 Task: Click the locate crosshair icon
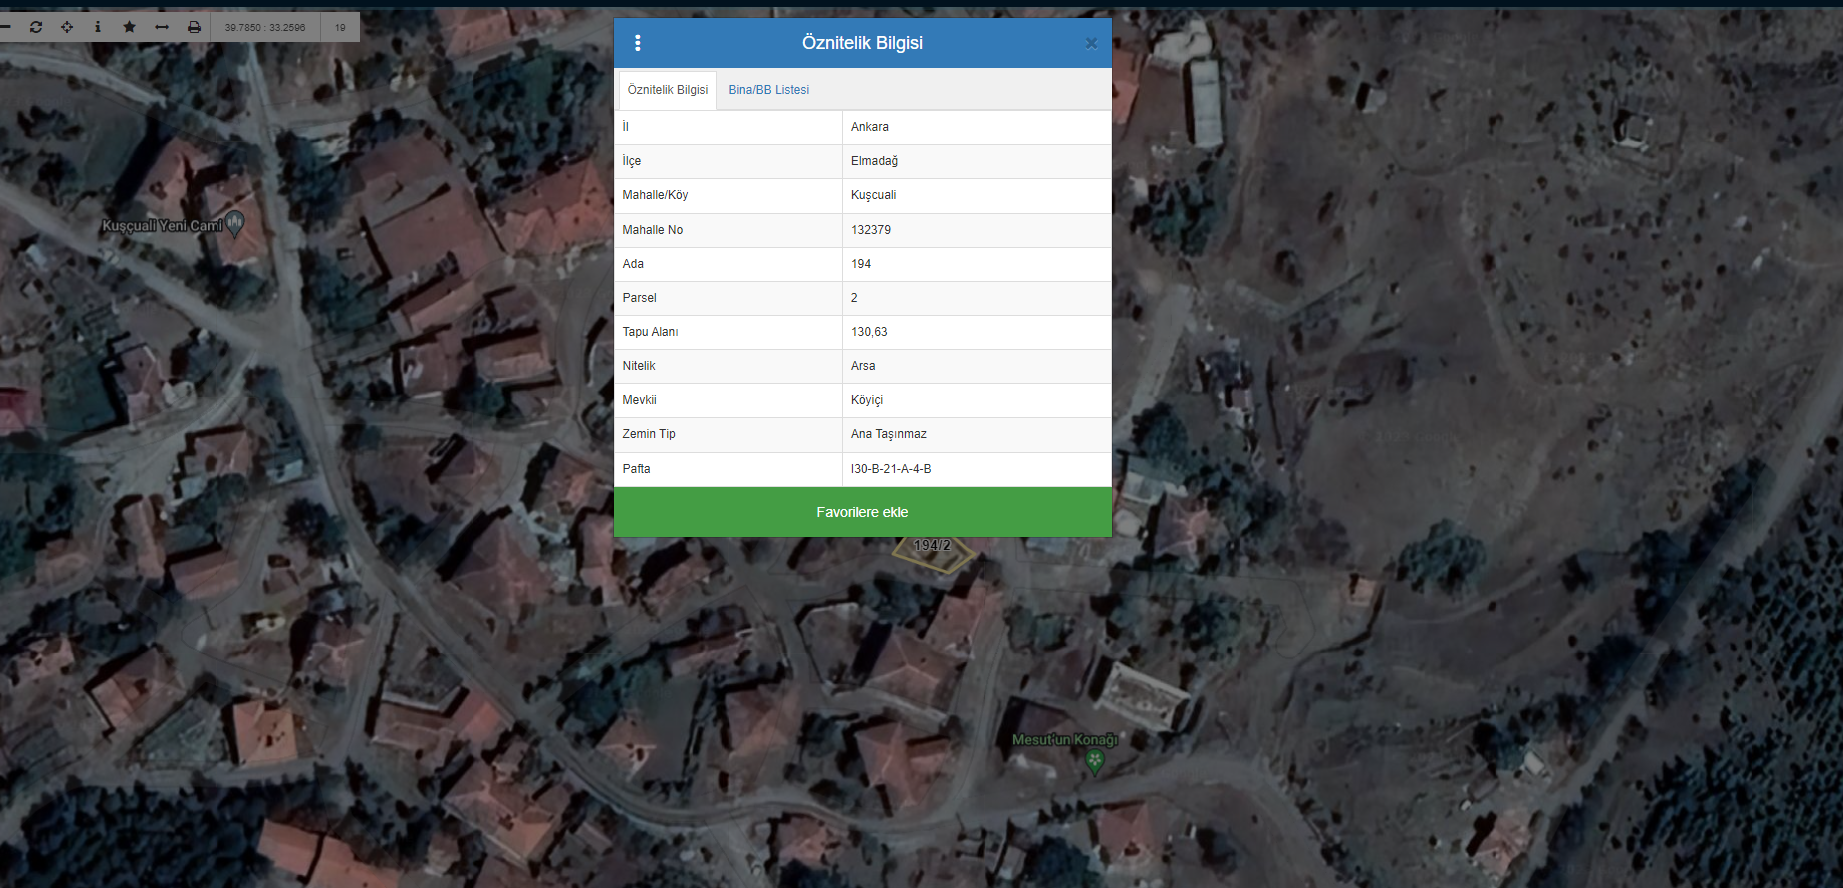67,27
